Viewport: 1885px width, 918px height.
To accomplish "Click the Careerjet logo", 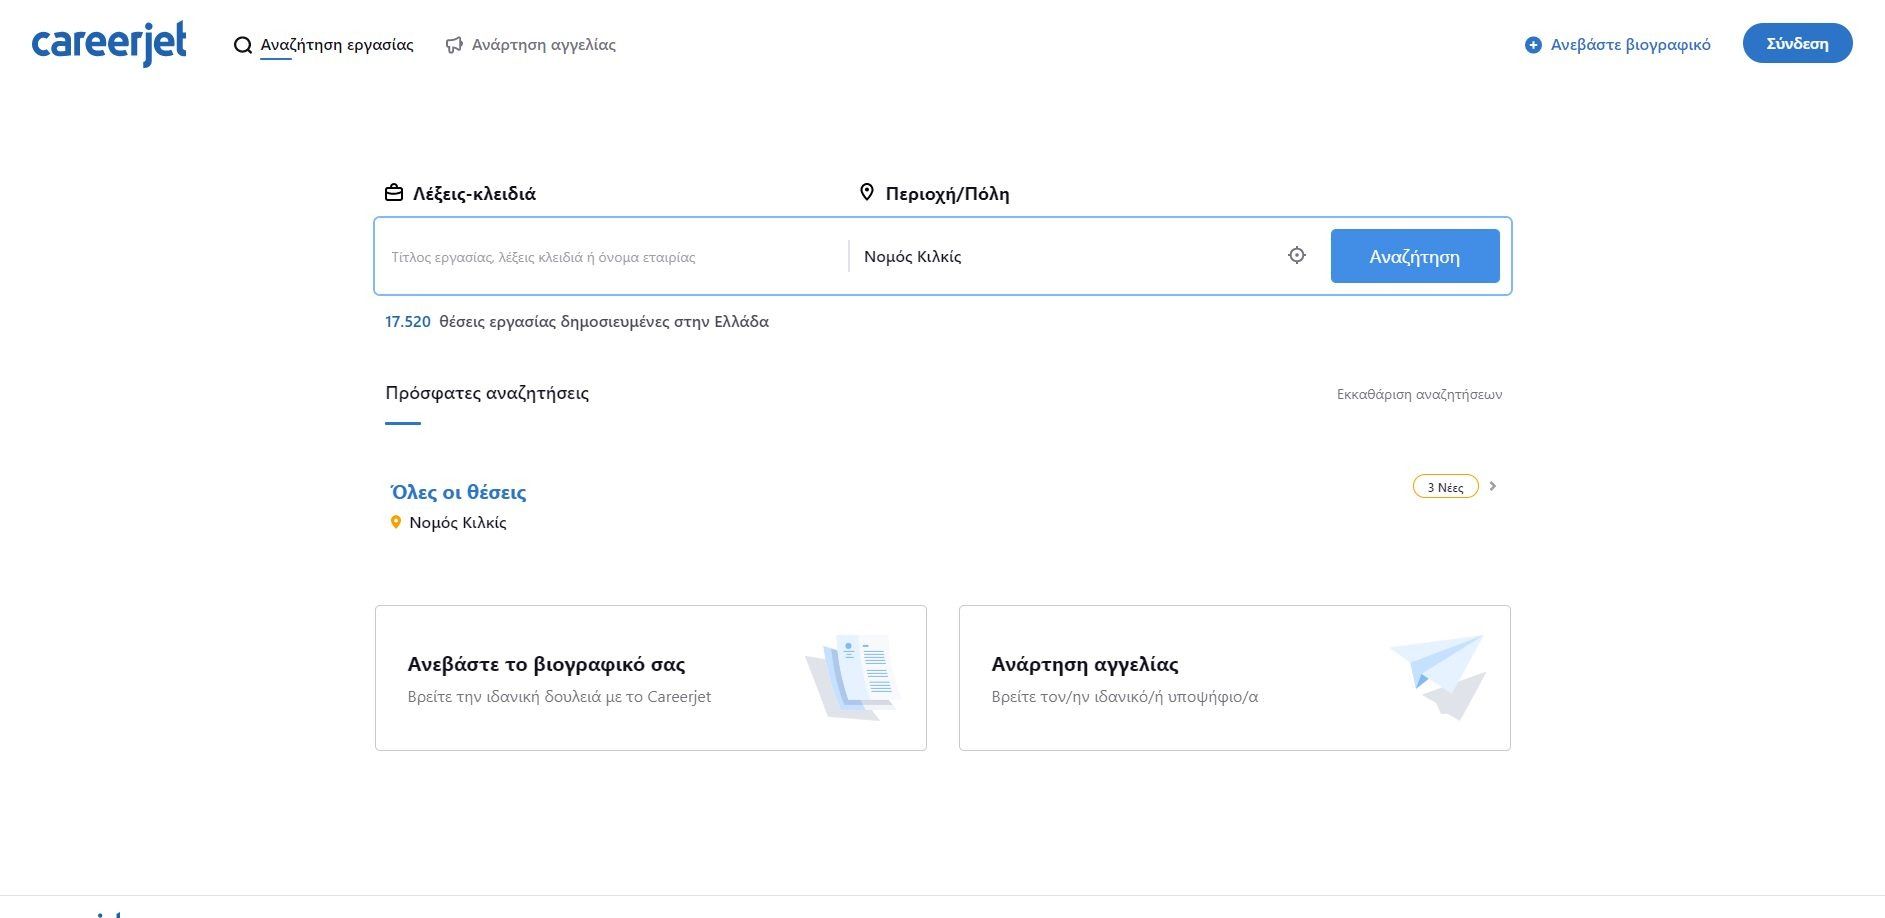I will pyautogui.click(x=109, y=44).
